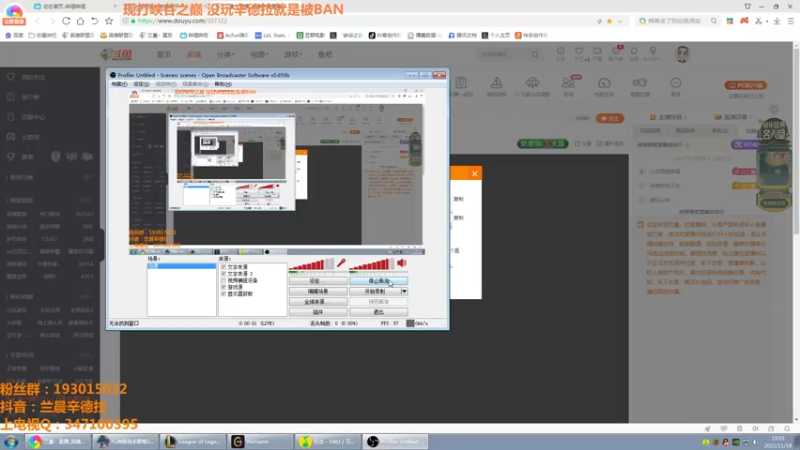Open 设定 menu in OBS menu bar
Viewport: 800px width, 450px height.
tap(141, 84)
